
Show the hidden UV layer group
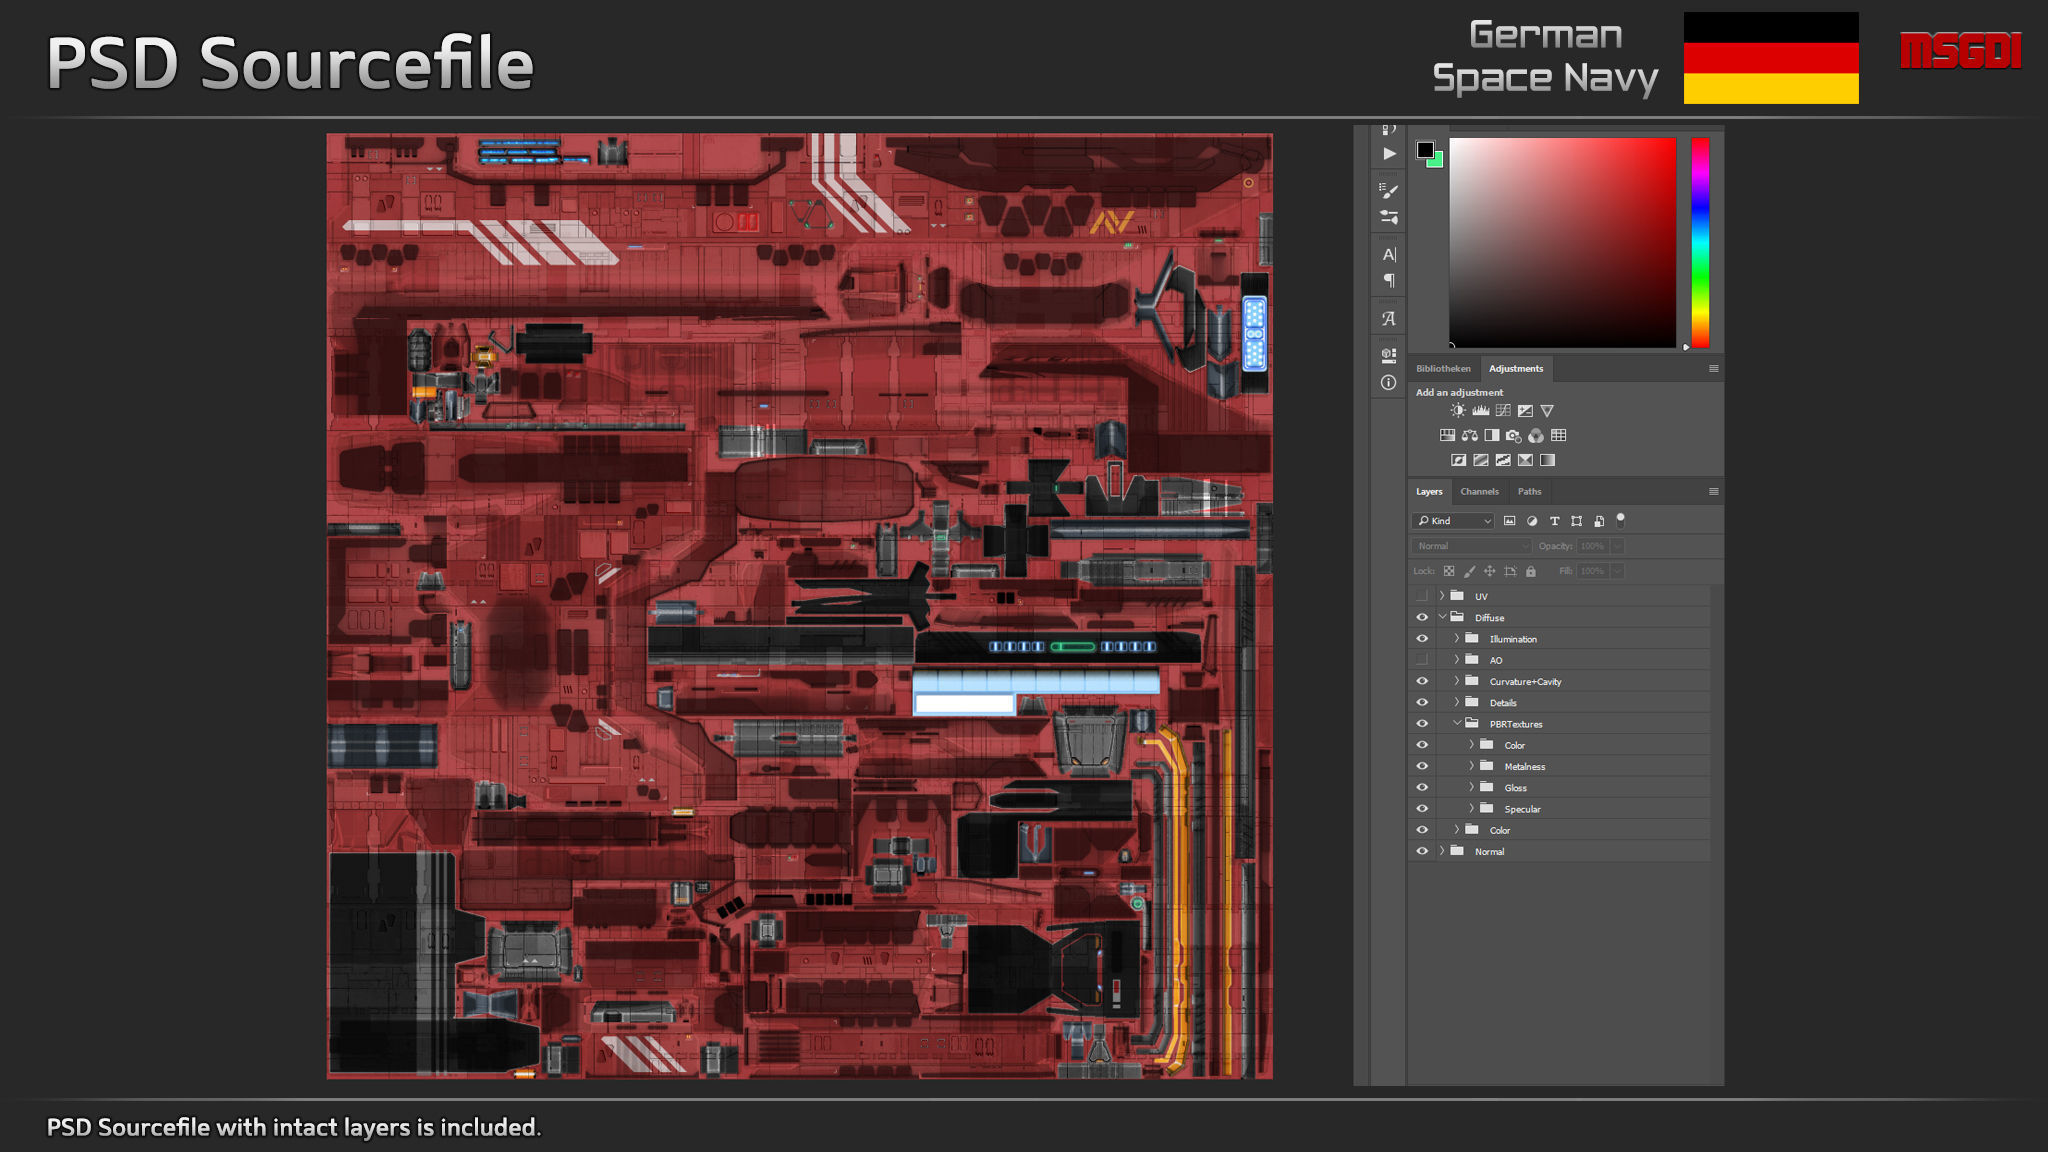(x=1422, y=596)
